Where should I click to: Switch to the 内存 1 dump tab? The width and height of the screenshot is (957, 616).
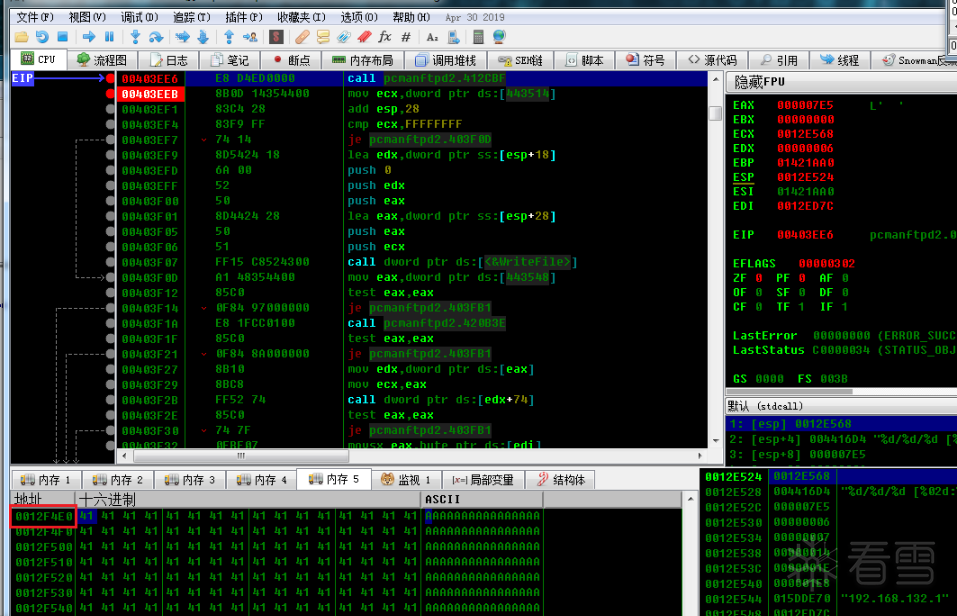[46, 480]
